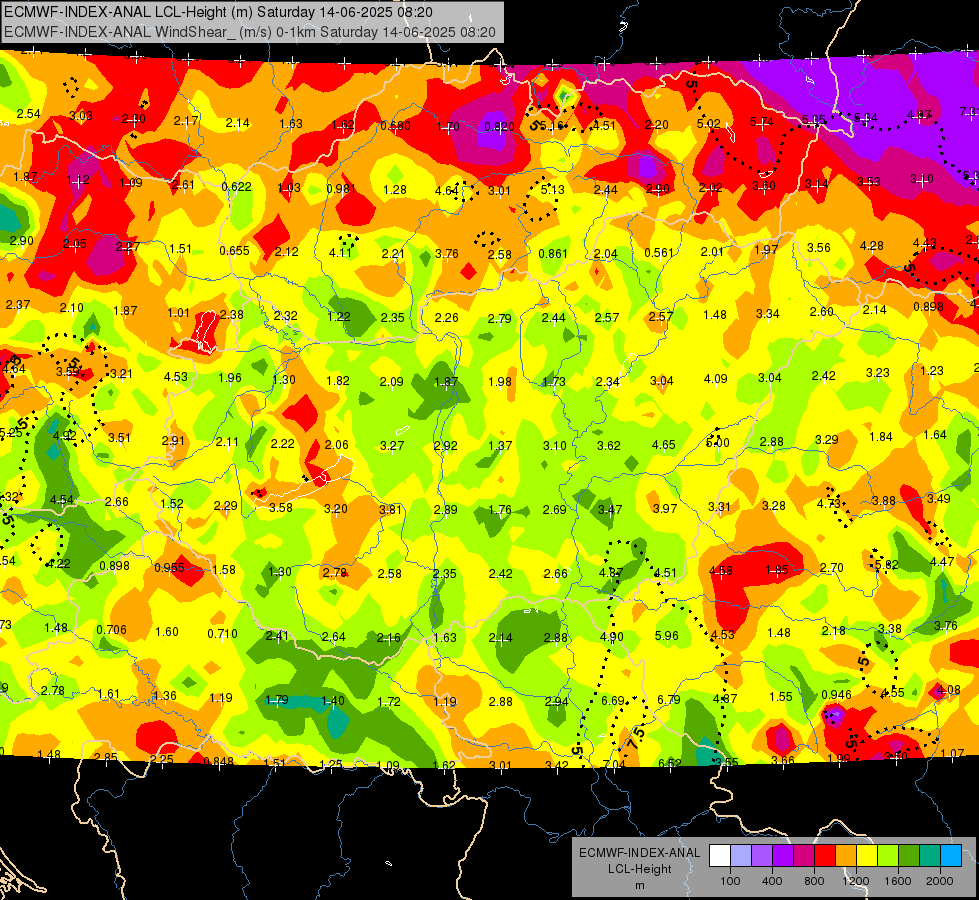The image size is (979, 900).
Task: Click wind shear value 0.706
Action: pyautogui.click(x=111, y=630)
